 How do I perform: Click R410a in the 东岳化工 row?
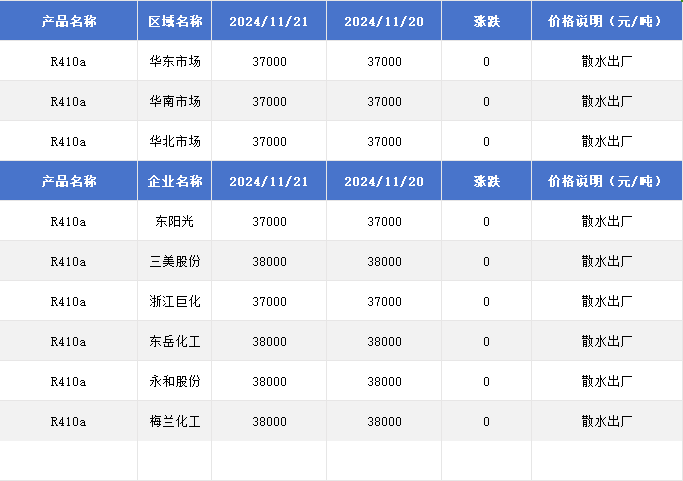pyautogui.click(x=68, y=342)
